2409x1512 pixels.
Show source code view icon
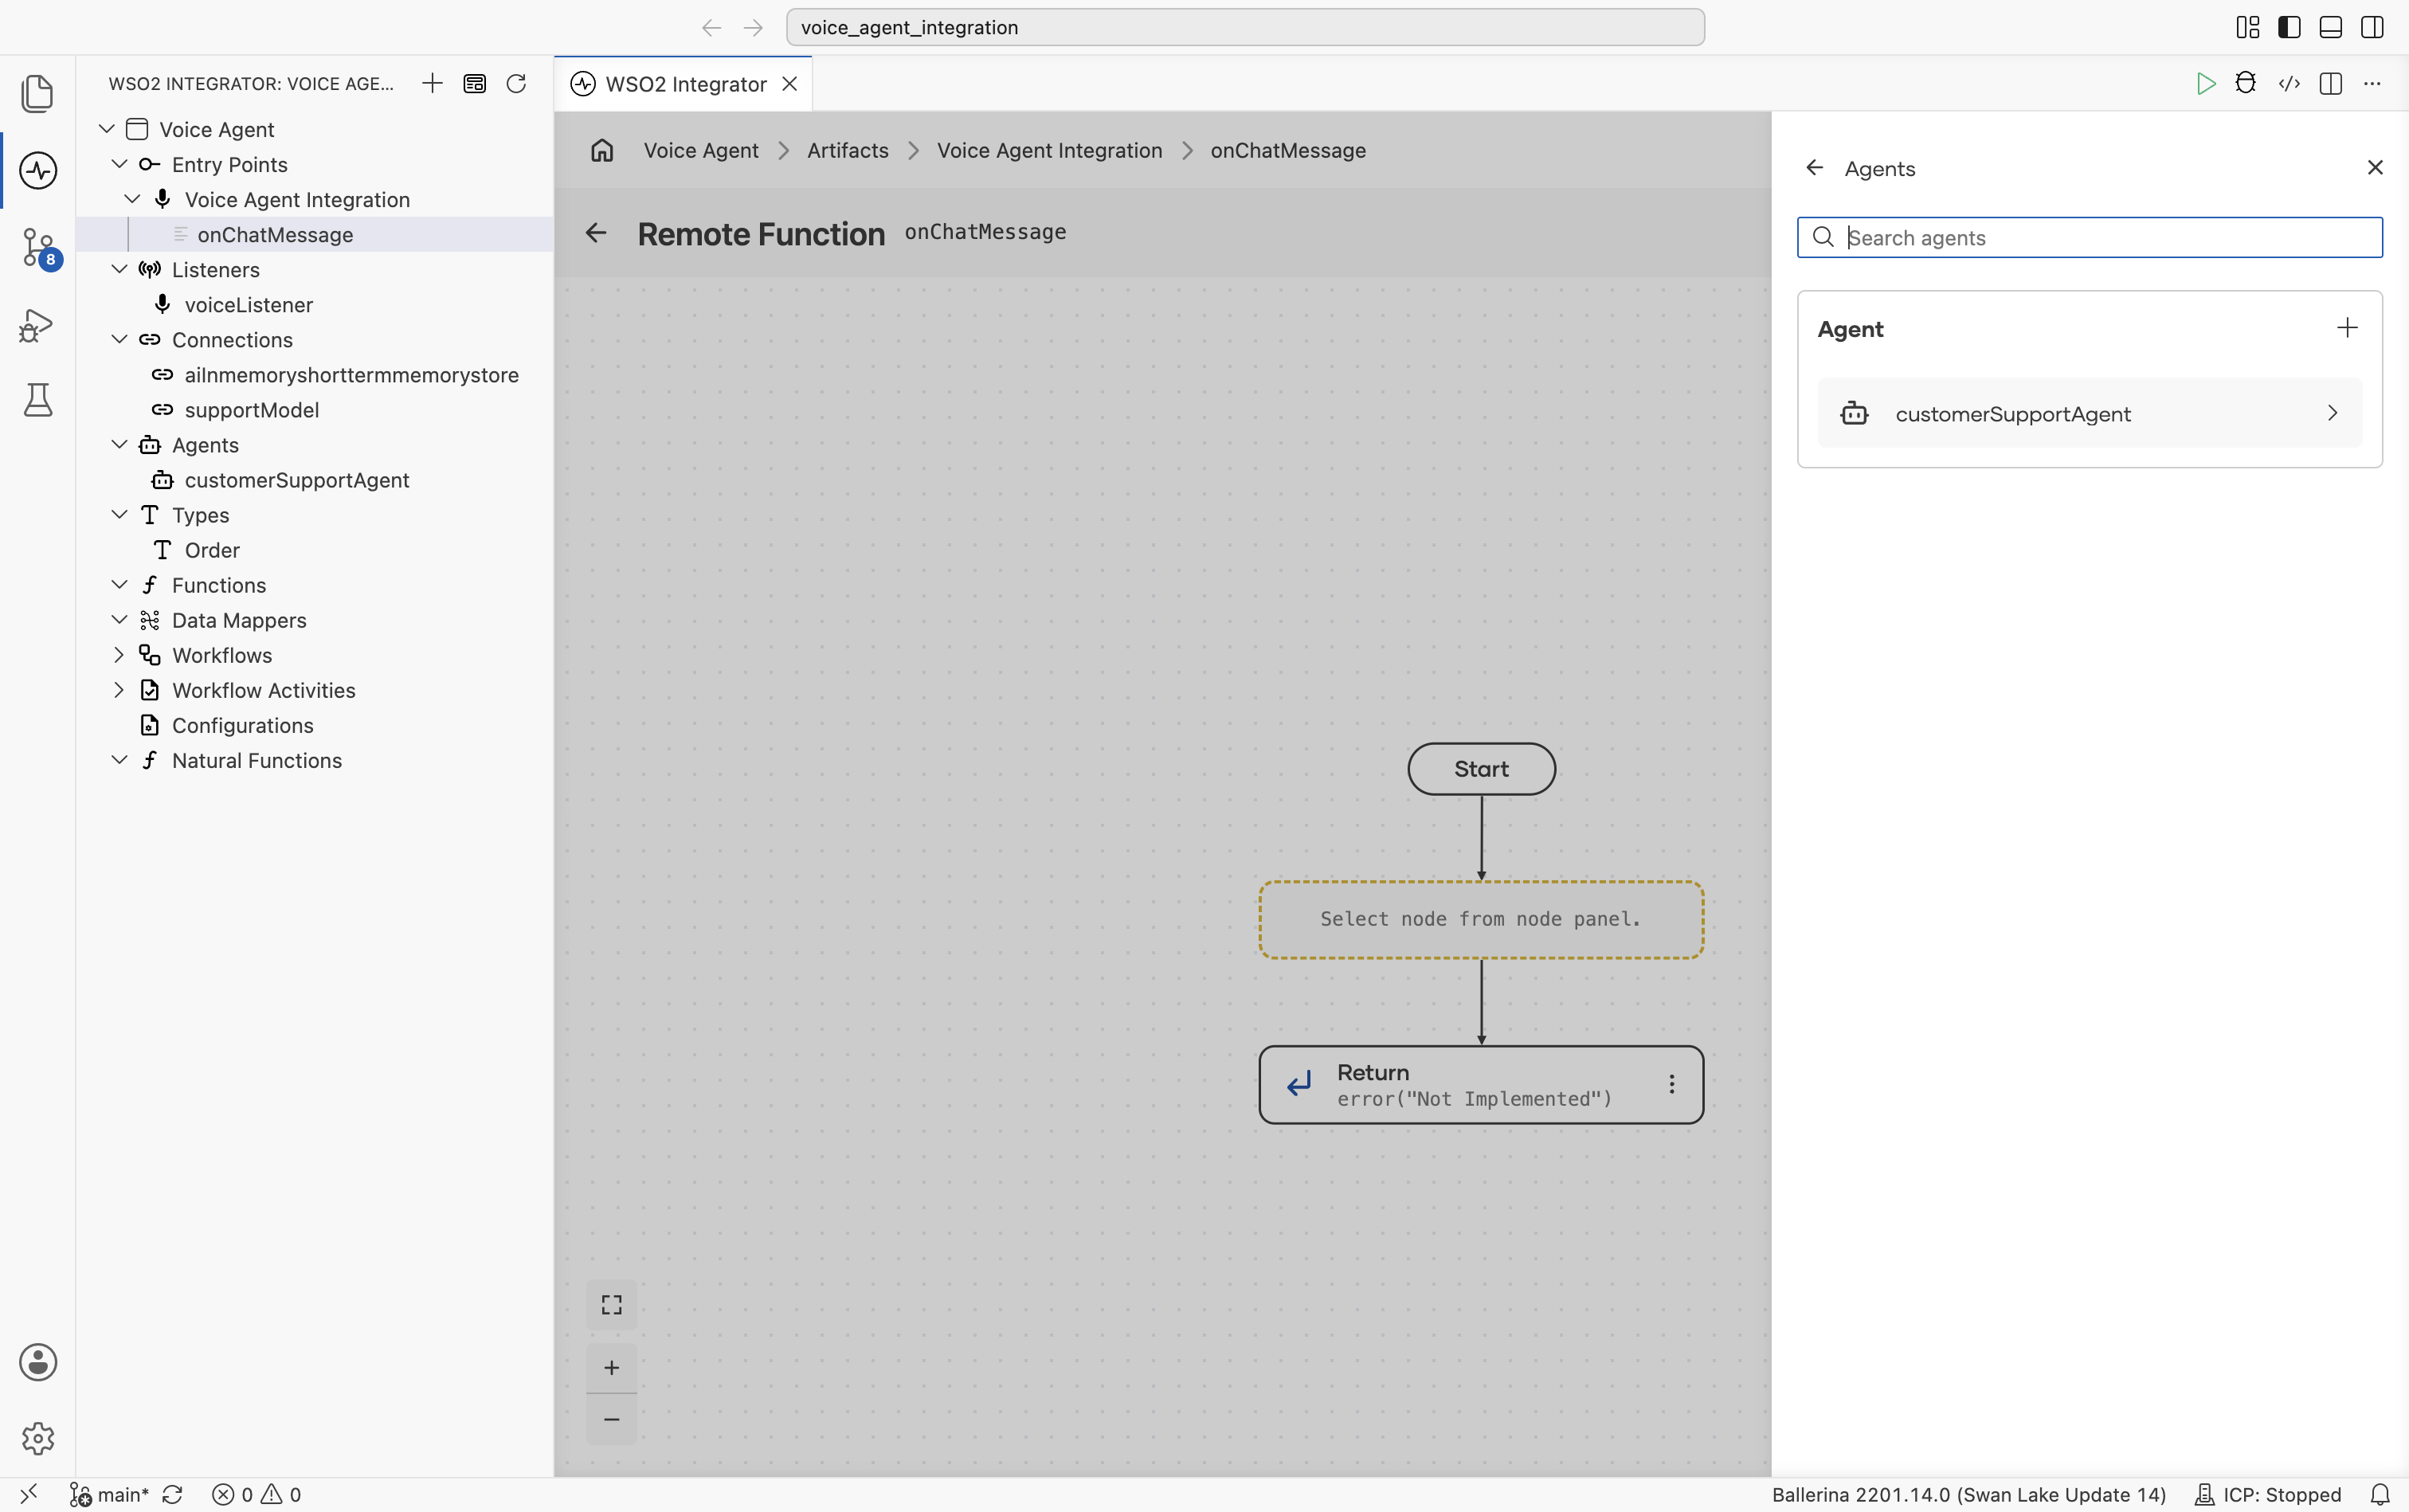click(x=2289, y=84)
